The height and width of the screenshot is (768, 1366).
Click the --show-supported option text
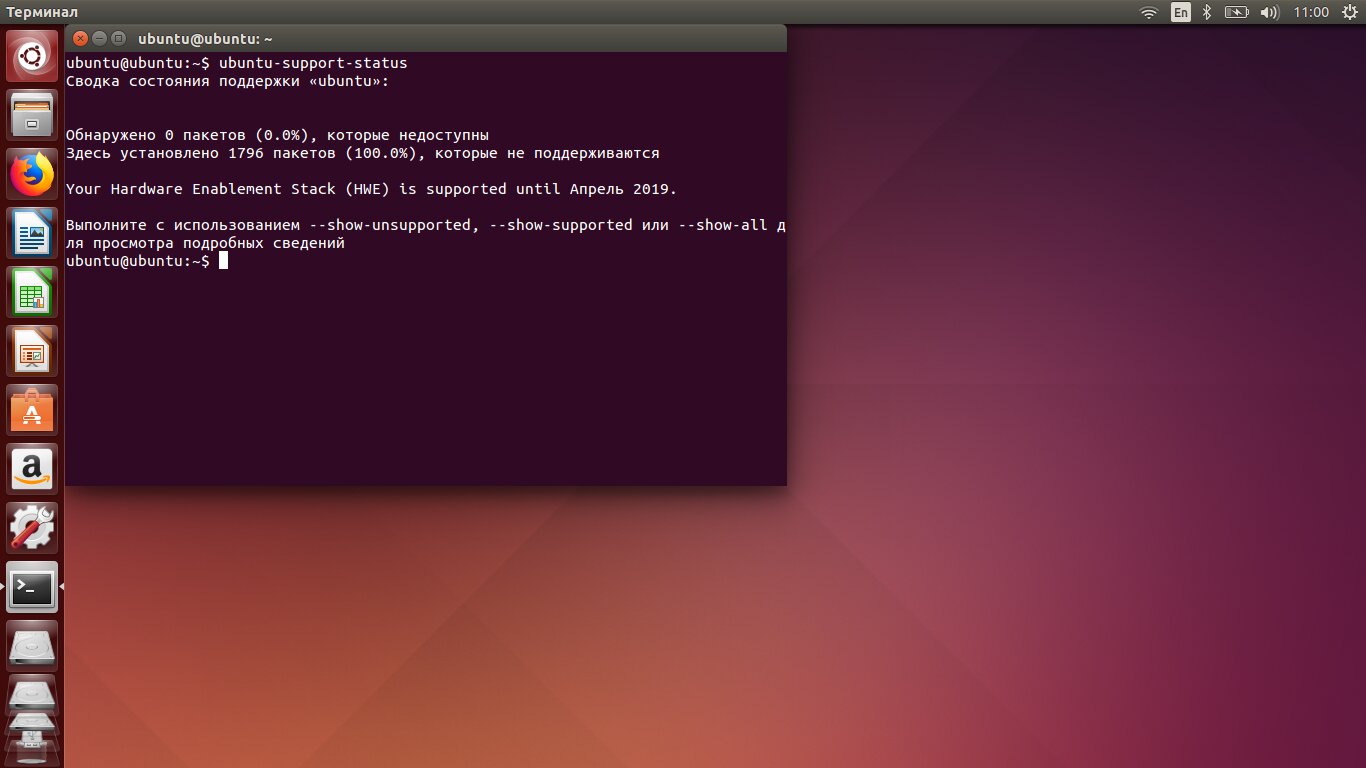pyautogui.click(x=561, y=225)
